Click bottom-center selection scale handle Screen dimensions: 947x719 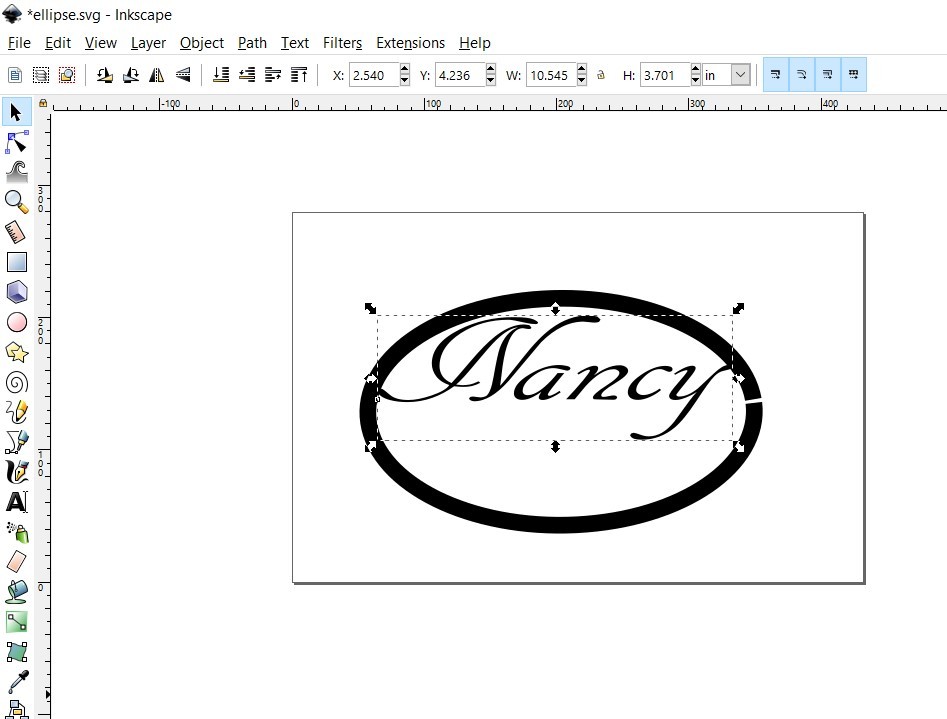555,447
